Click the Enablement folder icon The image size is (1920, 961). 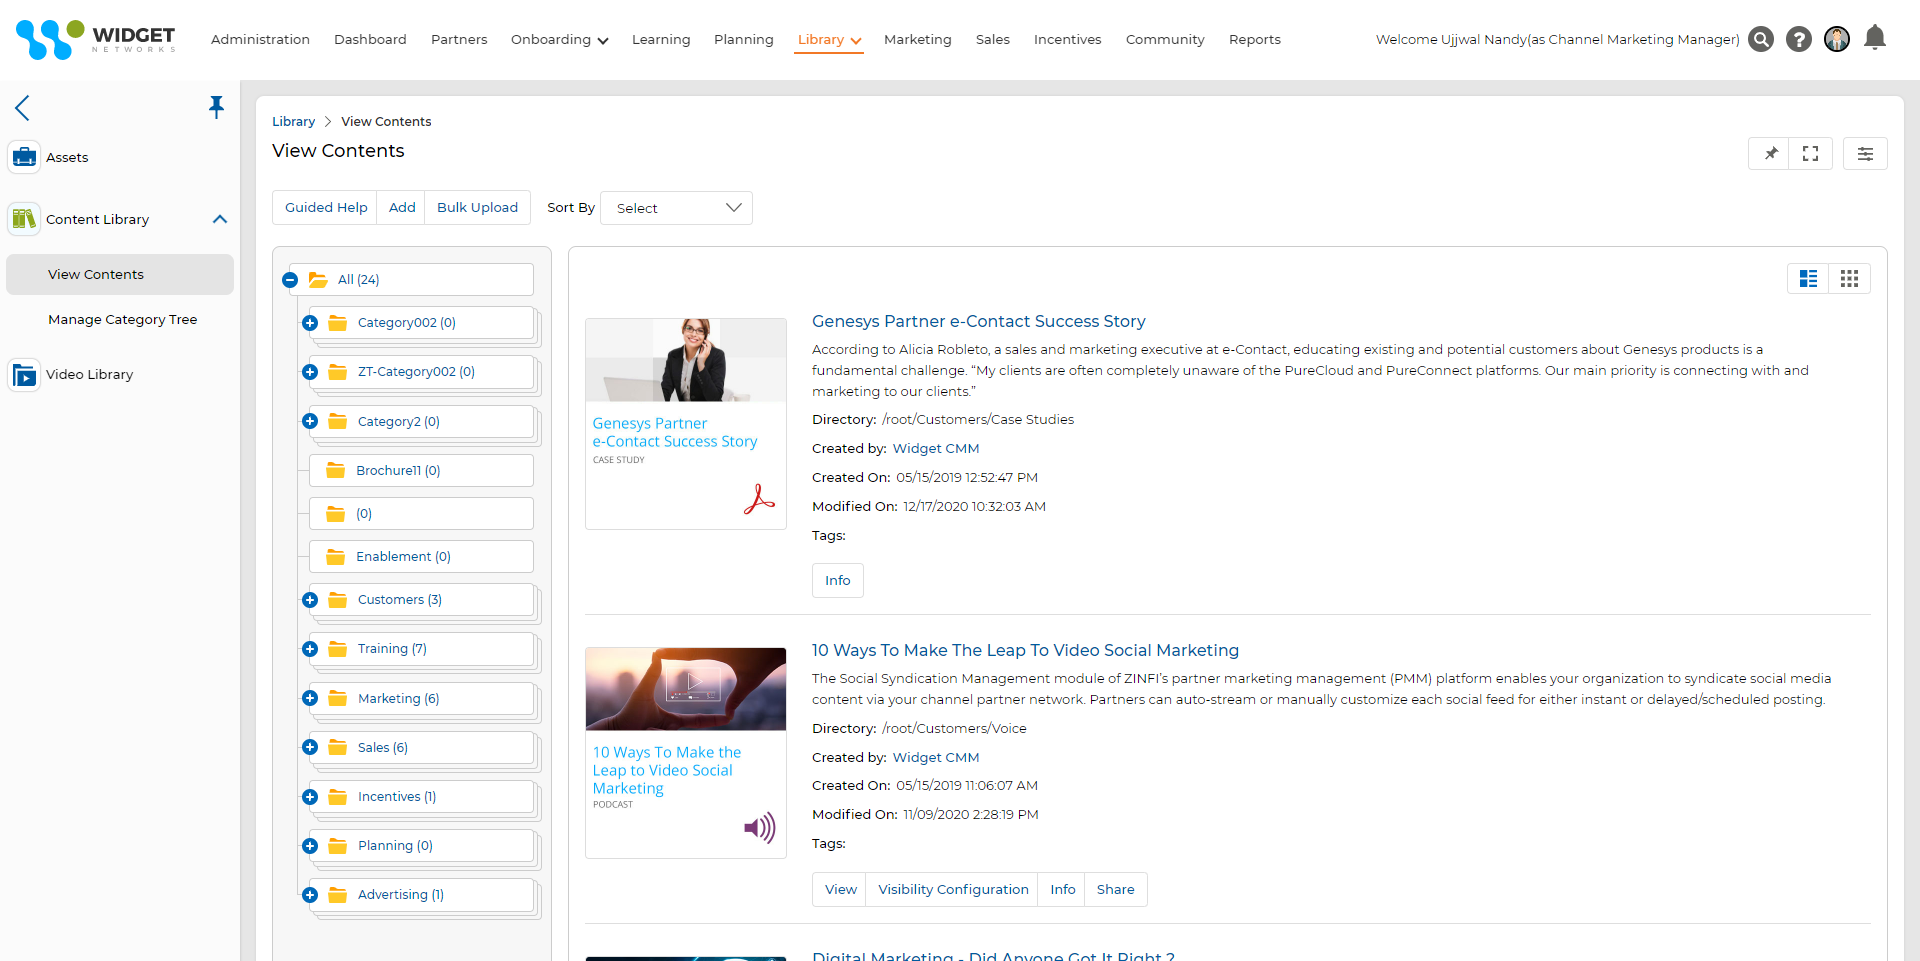336,557
